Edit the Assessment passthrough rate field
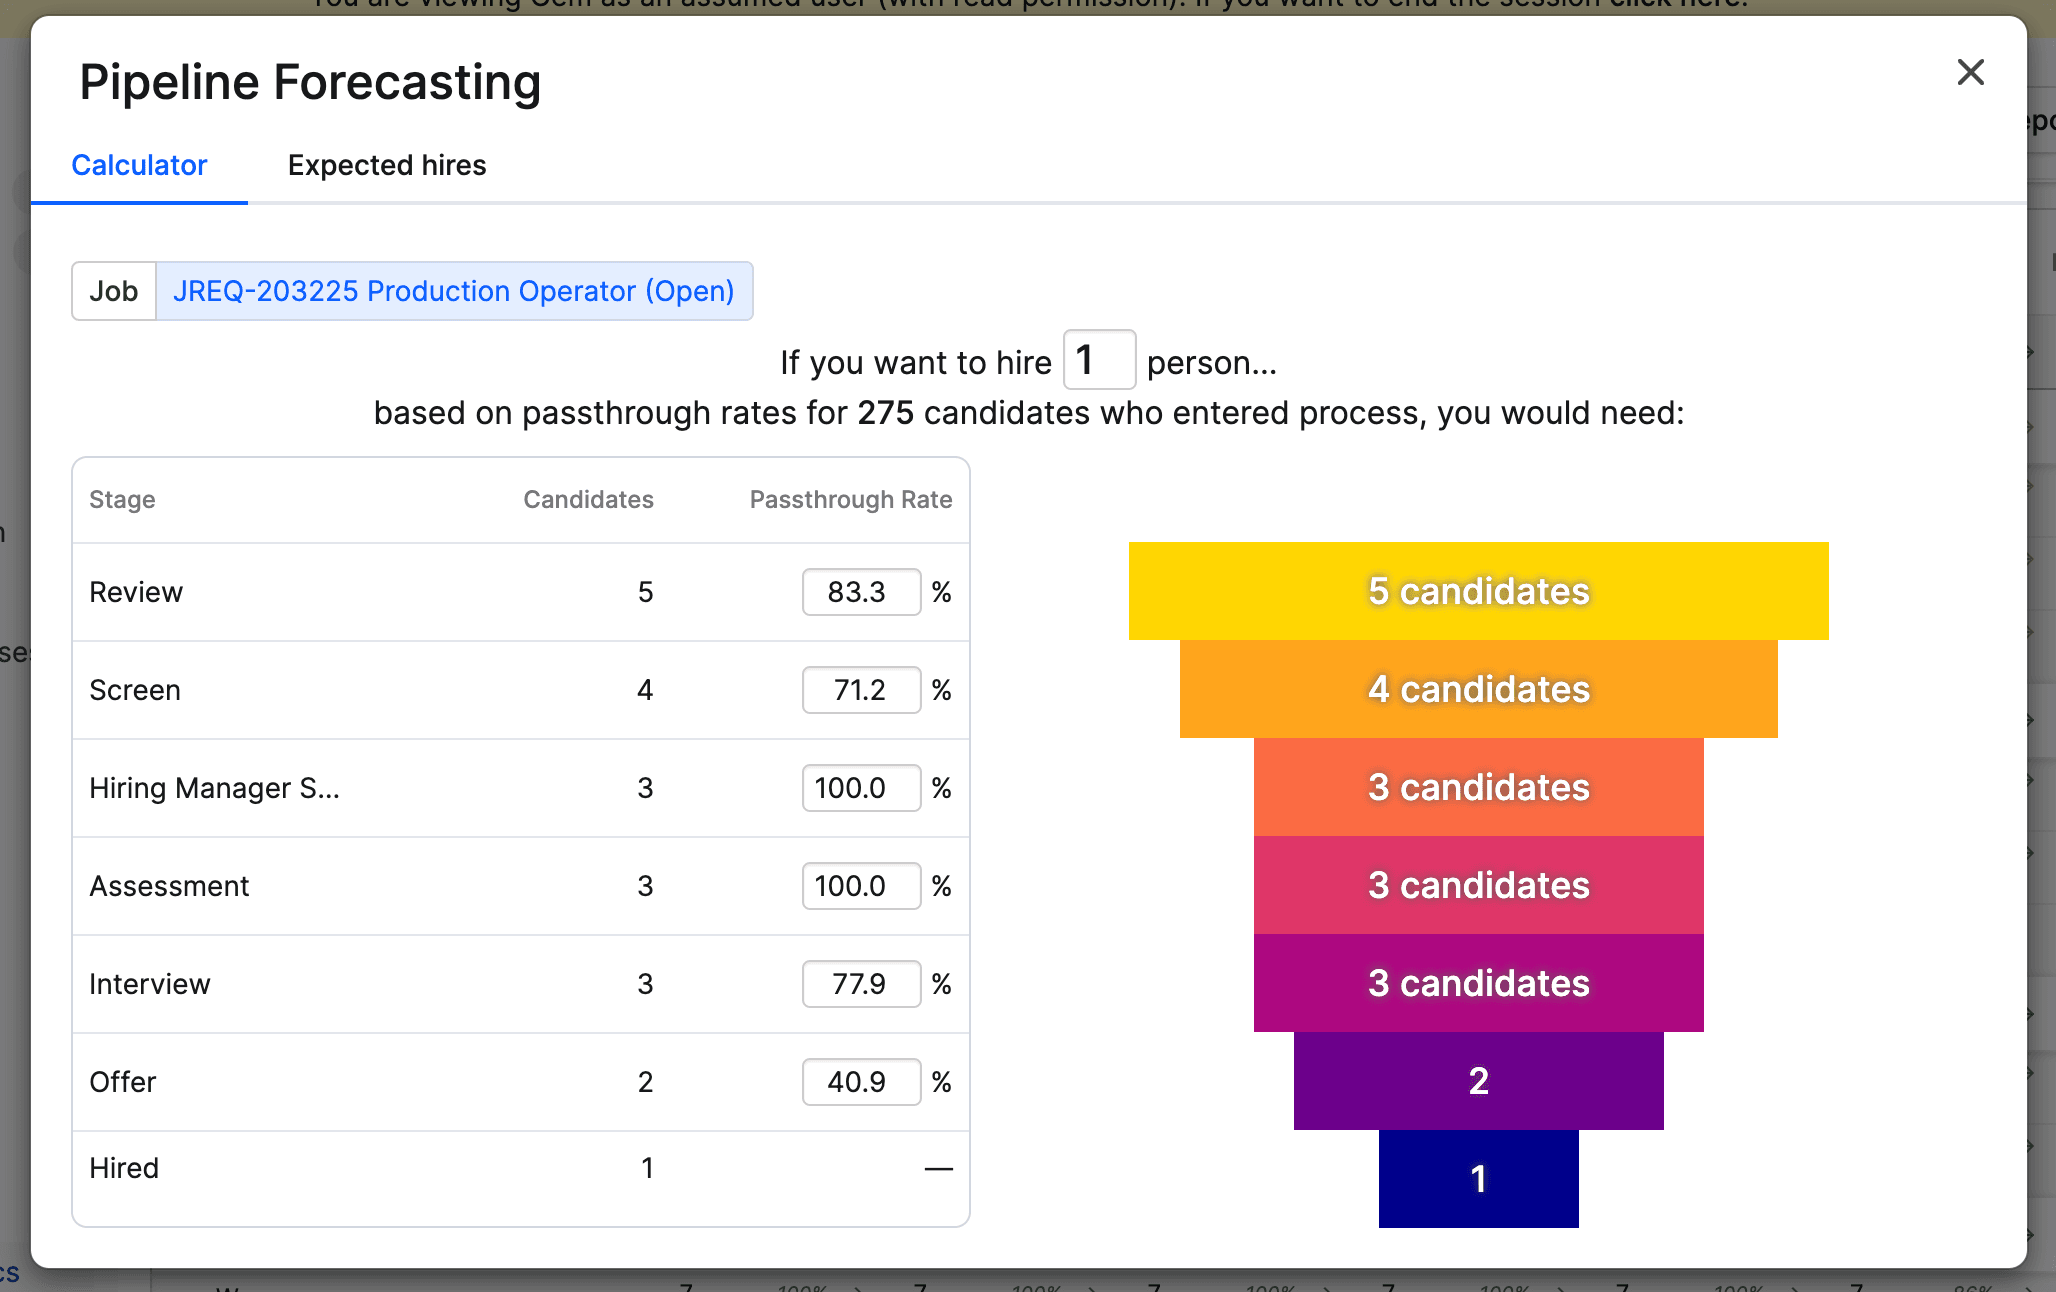 [860, 886]
